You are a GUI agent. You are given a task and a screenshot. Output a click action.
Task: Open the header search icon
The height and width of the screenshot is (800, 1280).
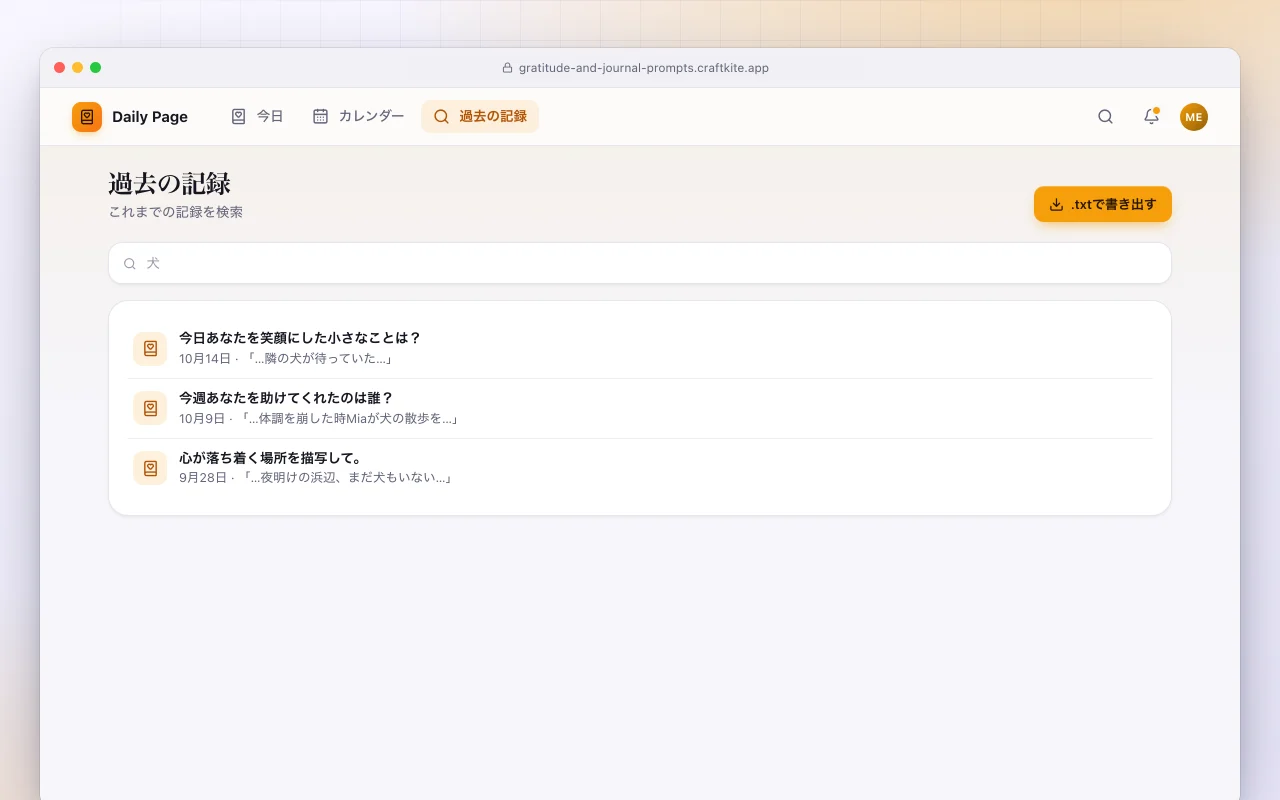pos(1105,117)
